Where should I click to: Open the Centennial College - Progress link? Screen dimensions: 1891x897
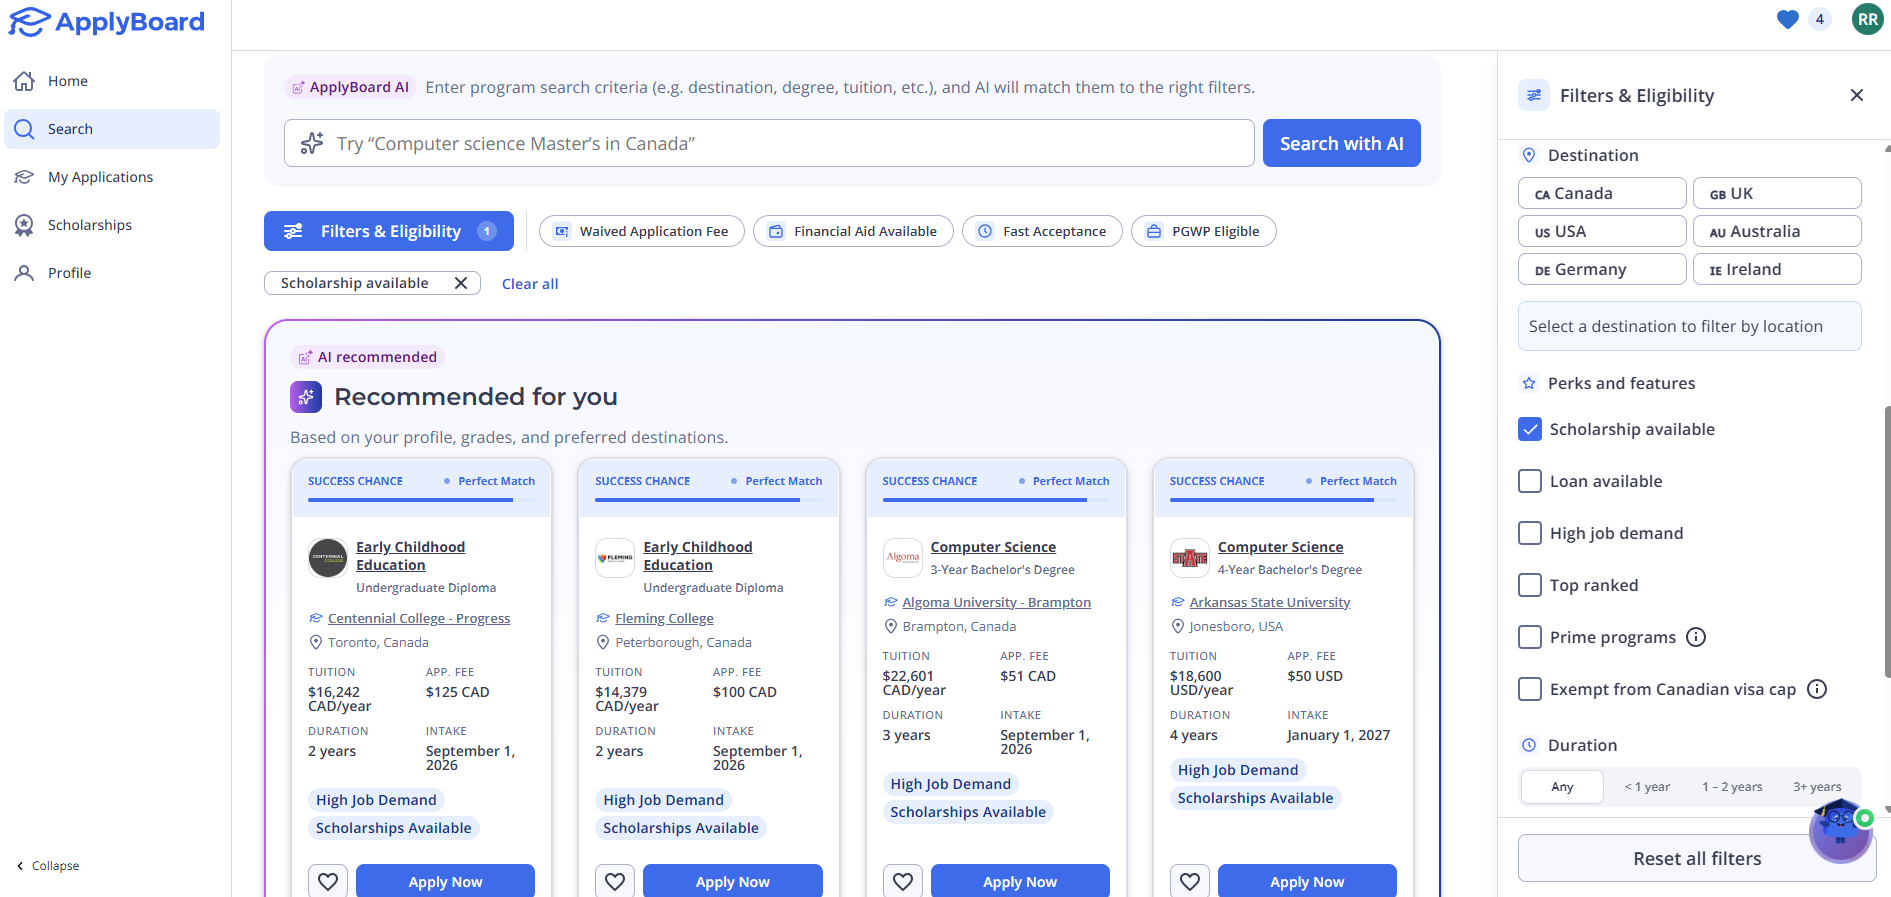pyautogui.click(x=419, y=619)
